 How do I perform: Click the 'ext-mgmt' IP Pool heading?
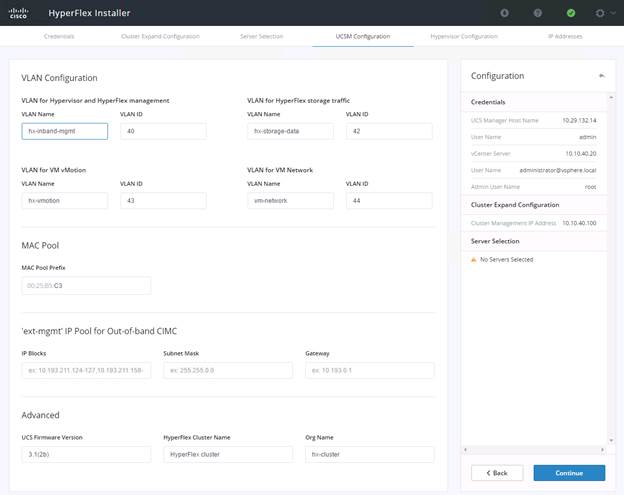click(x=99, y=331)
